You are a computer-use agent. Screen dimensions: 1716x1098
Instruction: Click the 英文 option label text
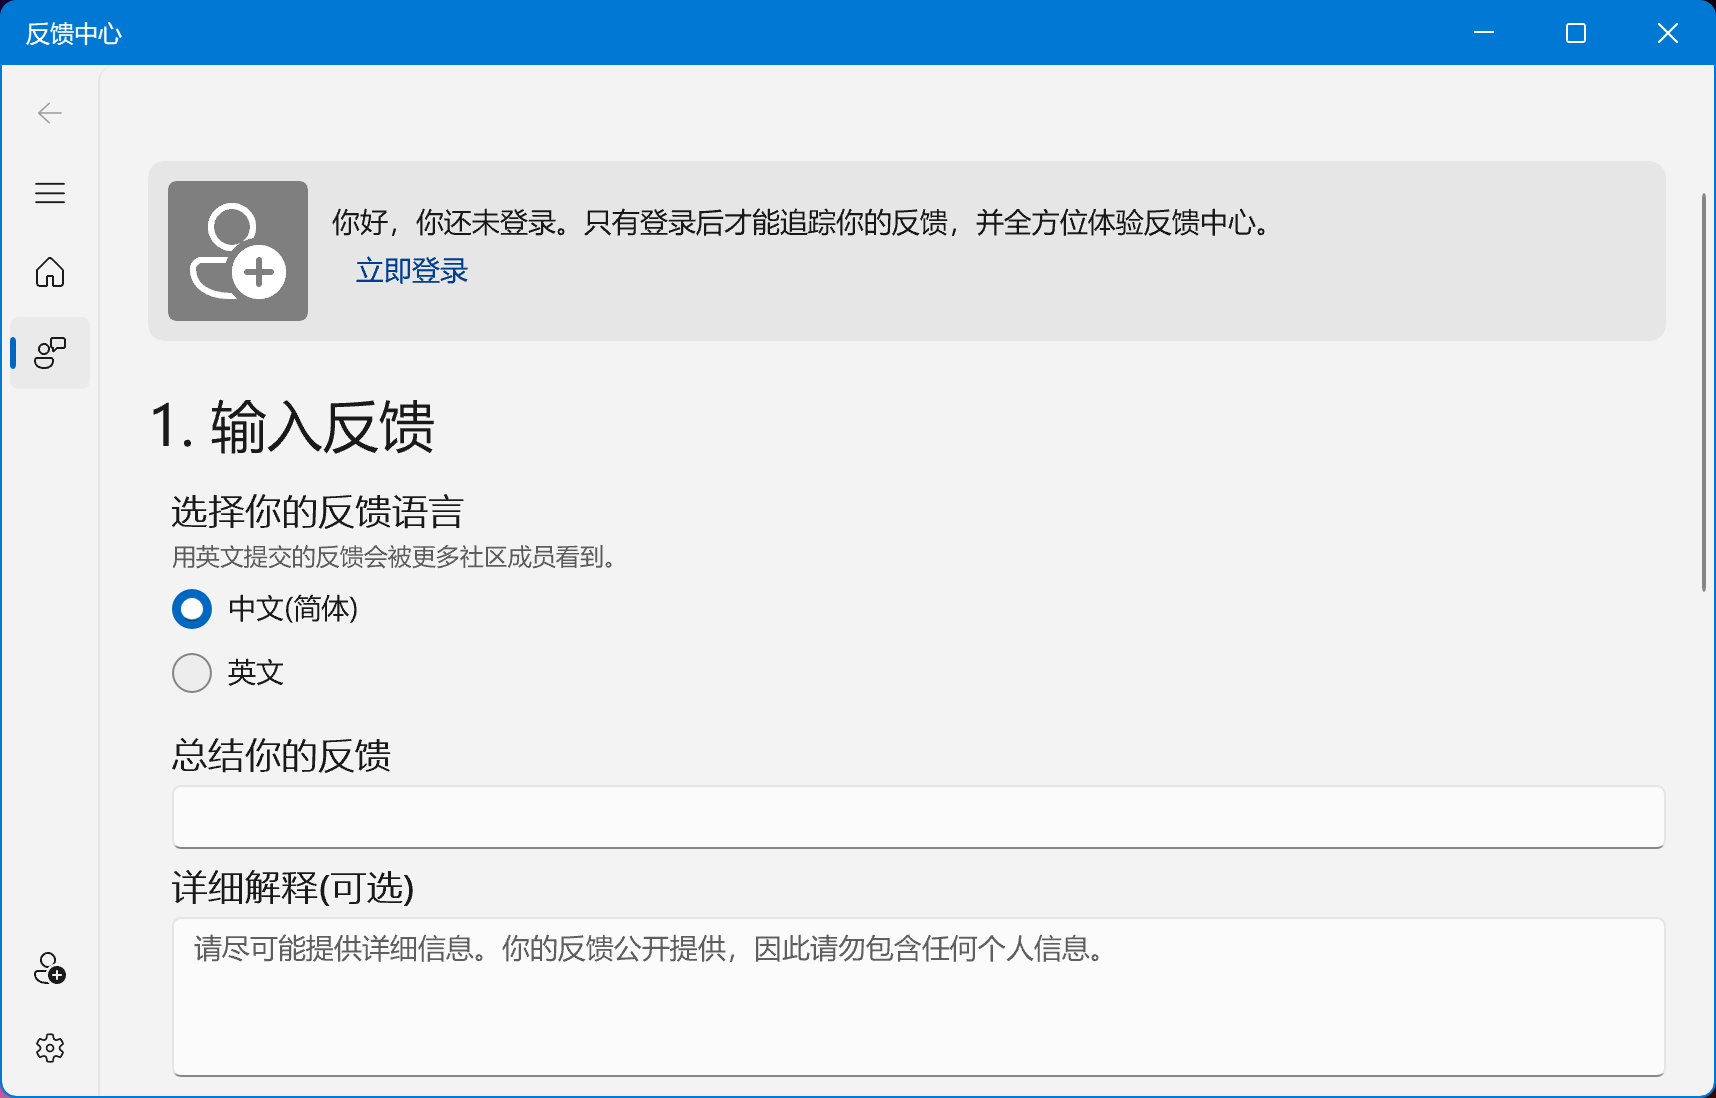click(256, 673)
